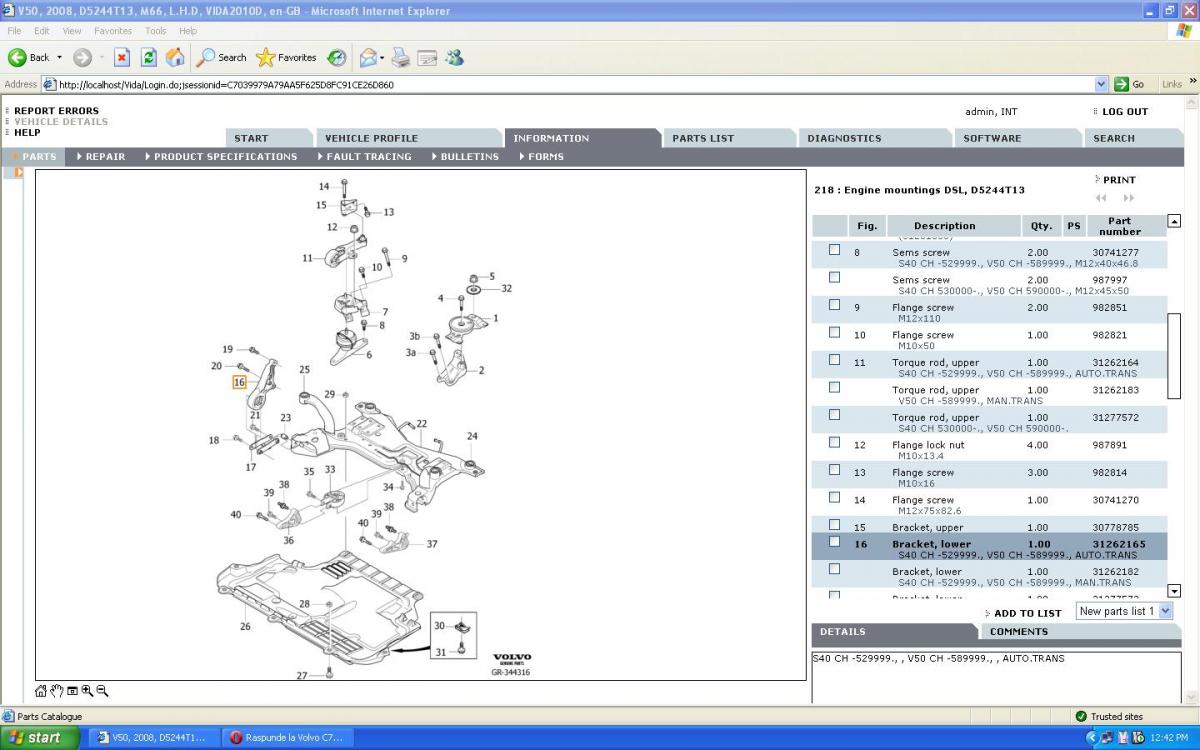Click the parts list scrollbar thumb
This screenshot has width=1200, height=750.
pos(1174,356)
